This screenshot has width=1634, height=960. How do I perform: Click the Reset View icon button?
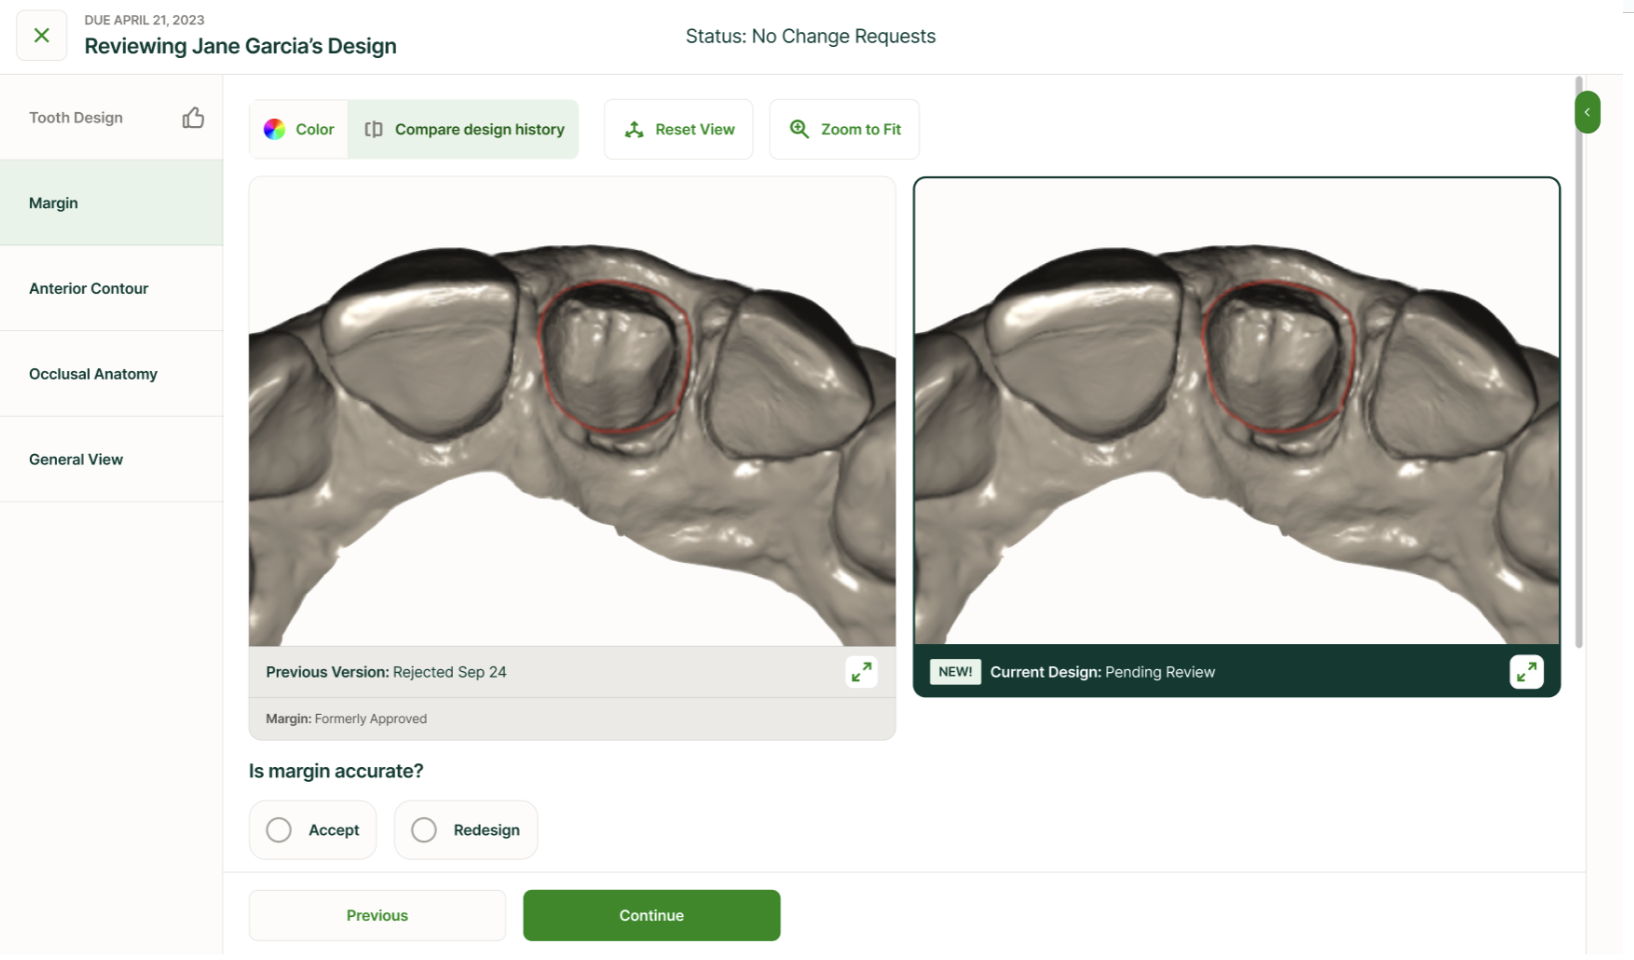click(x=635, y=129)
